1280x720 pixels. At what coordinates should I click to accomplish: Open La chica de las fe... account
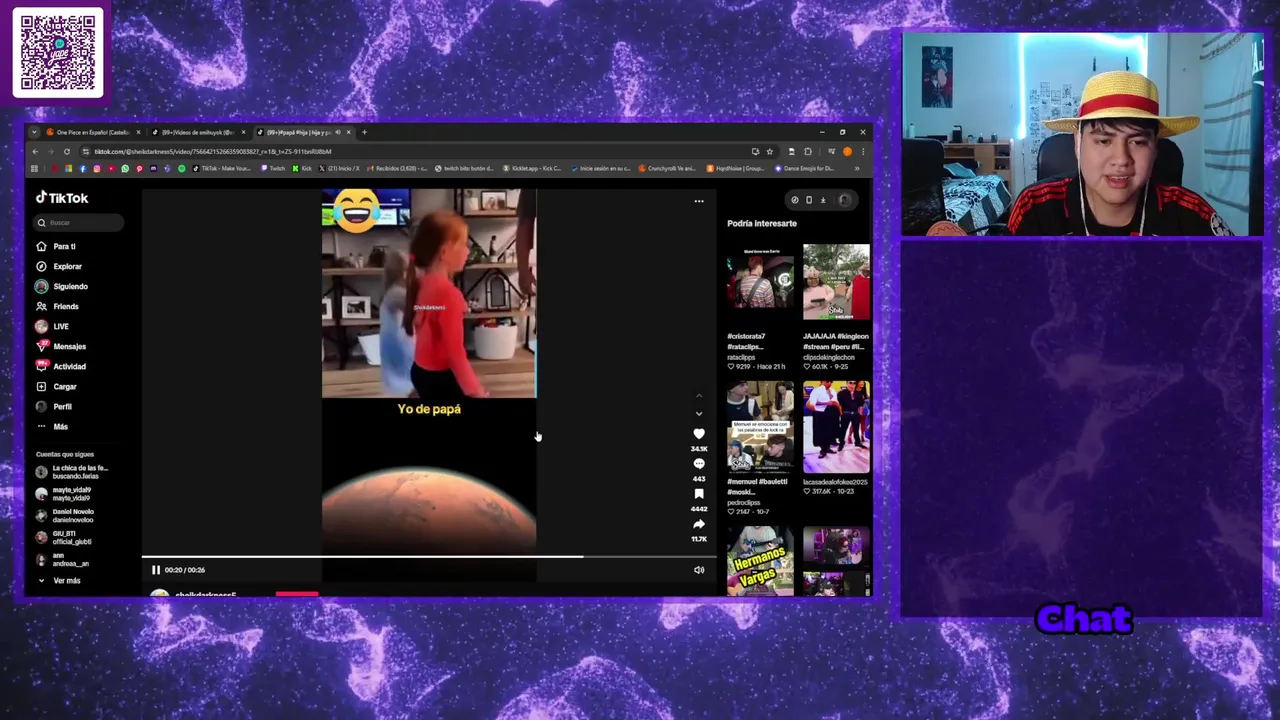(72, 472)
